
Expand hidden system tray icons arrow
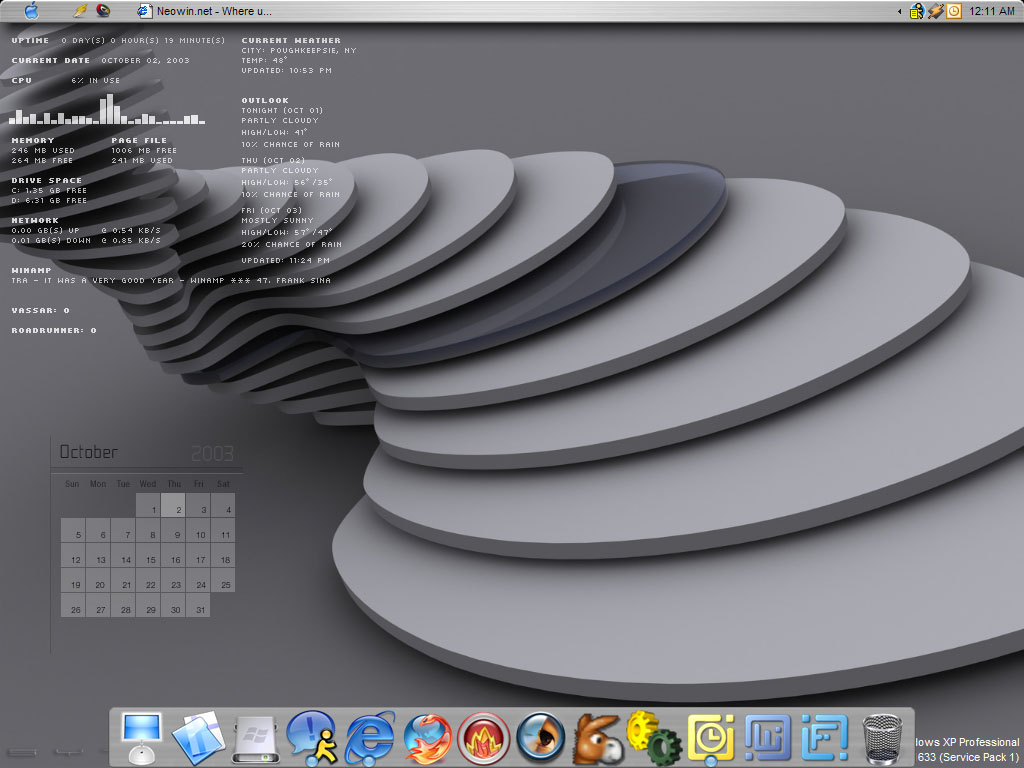899,11
